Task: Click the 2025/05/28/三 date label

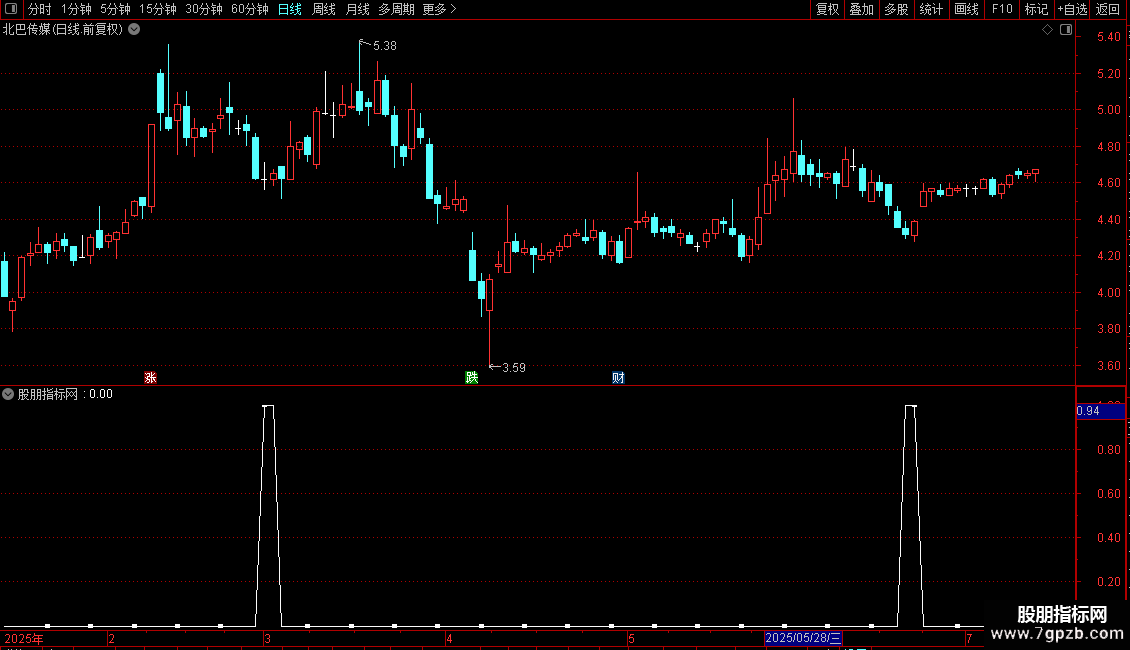Action: click(803, 638)
